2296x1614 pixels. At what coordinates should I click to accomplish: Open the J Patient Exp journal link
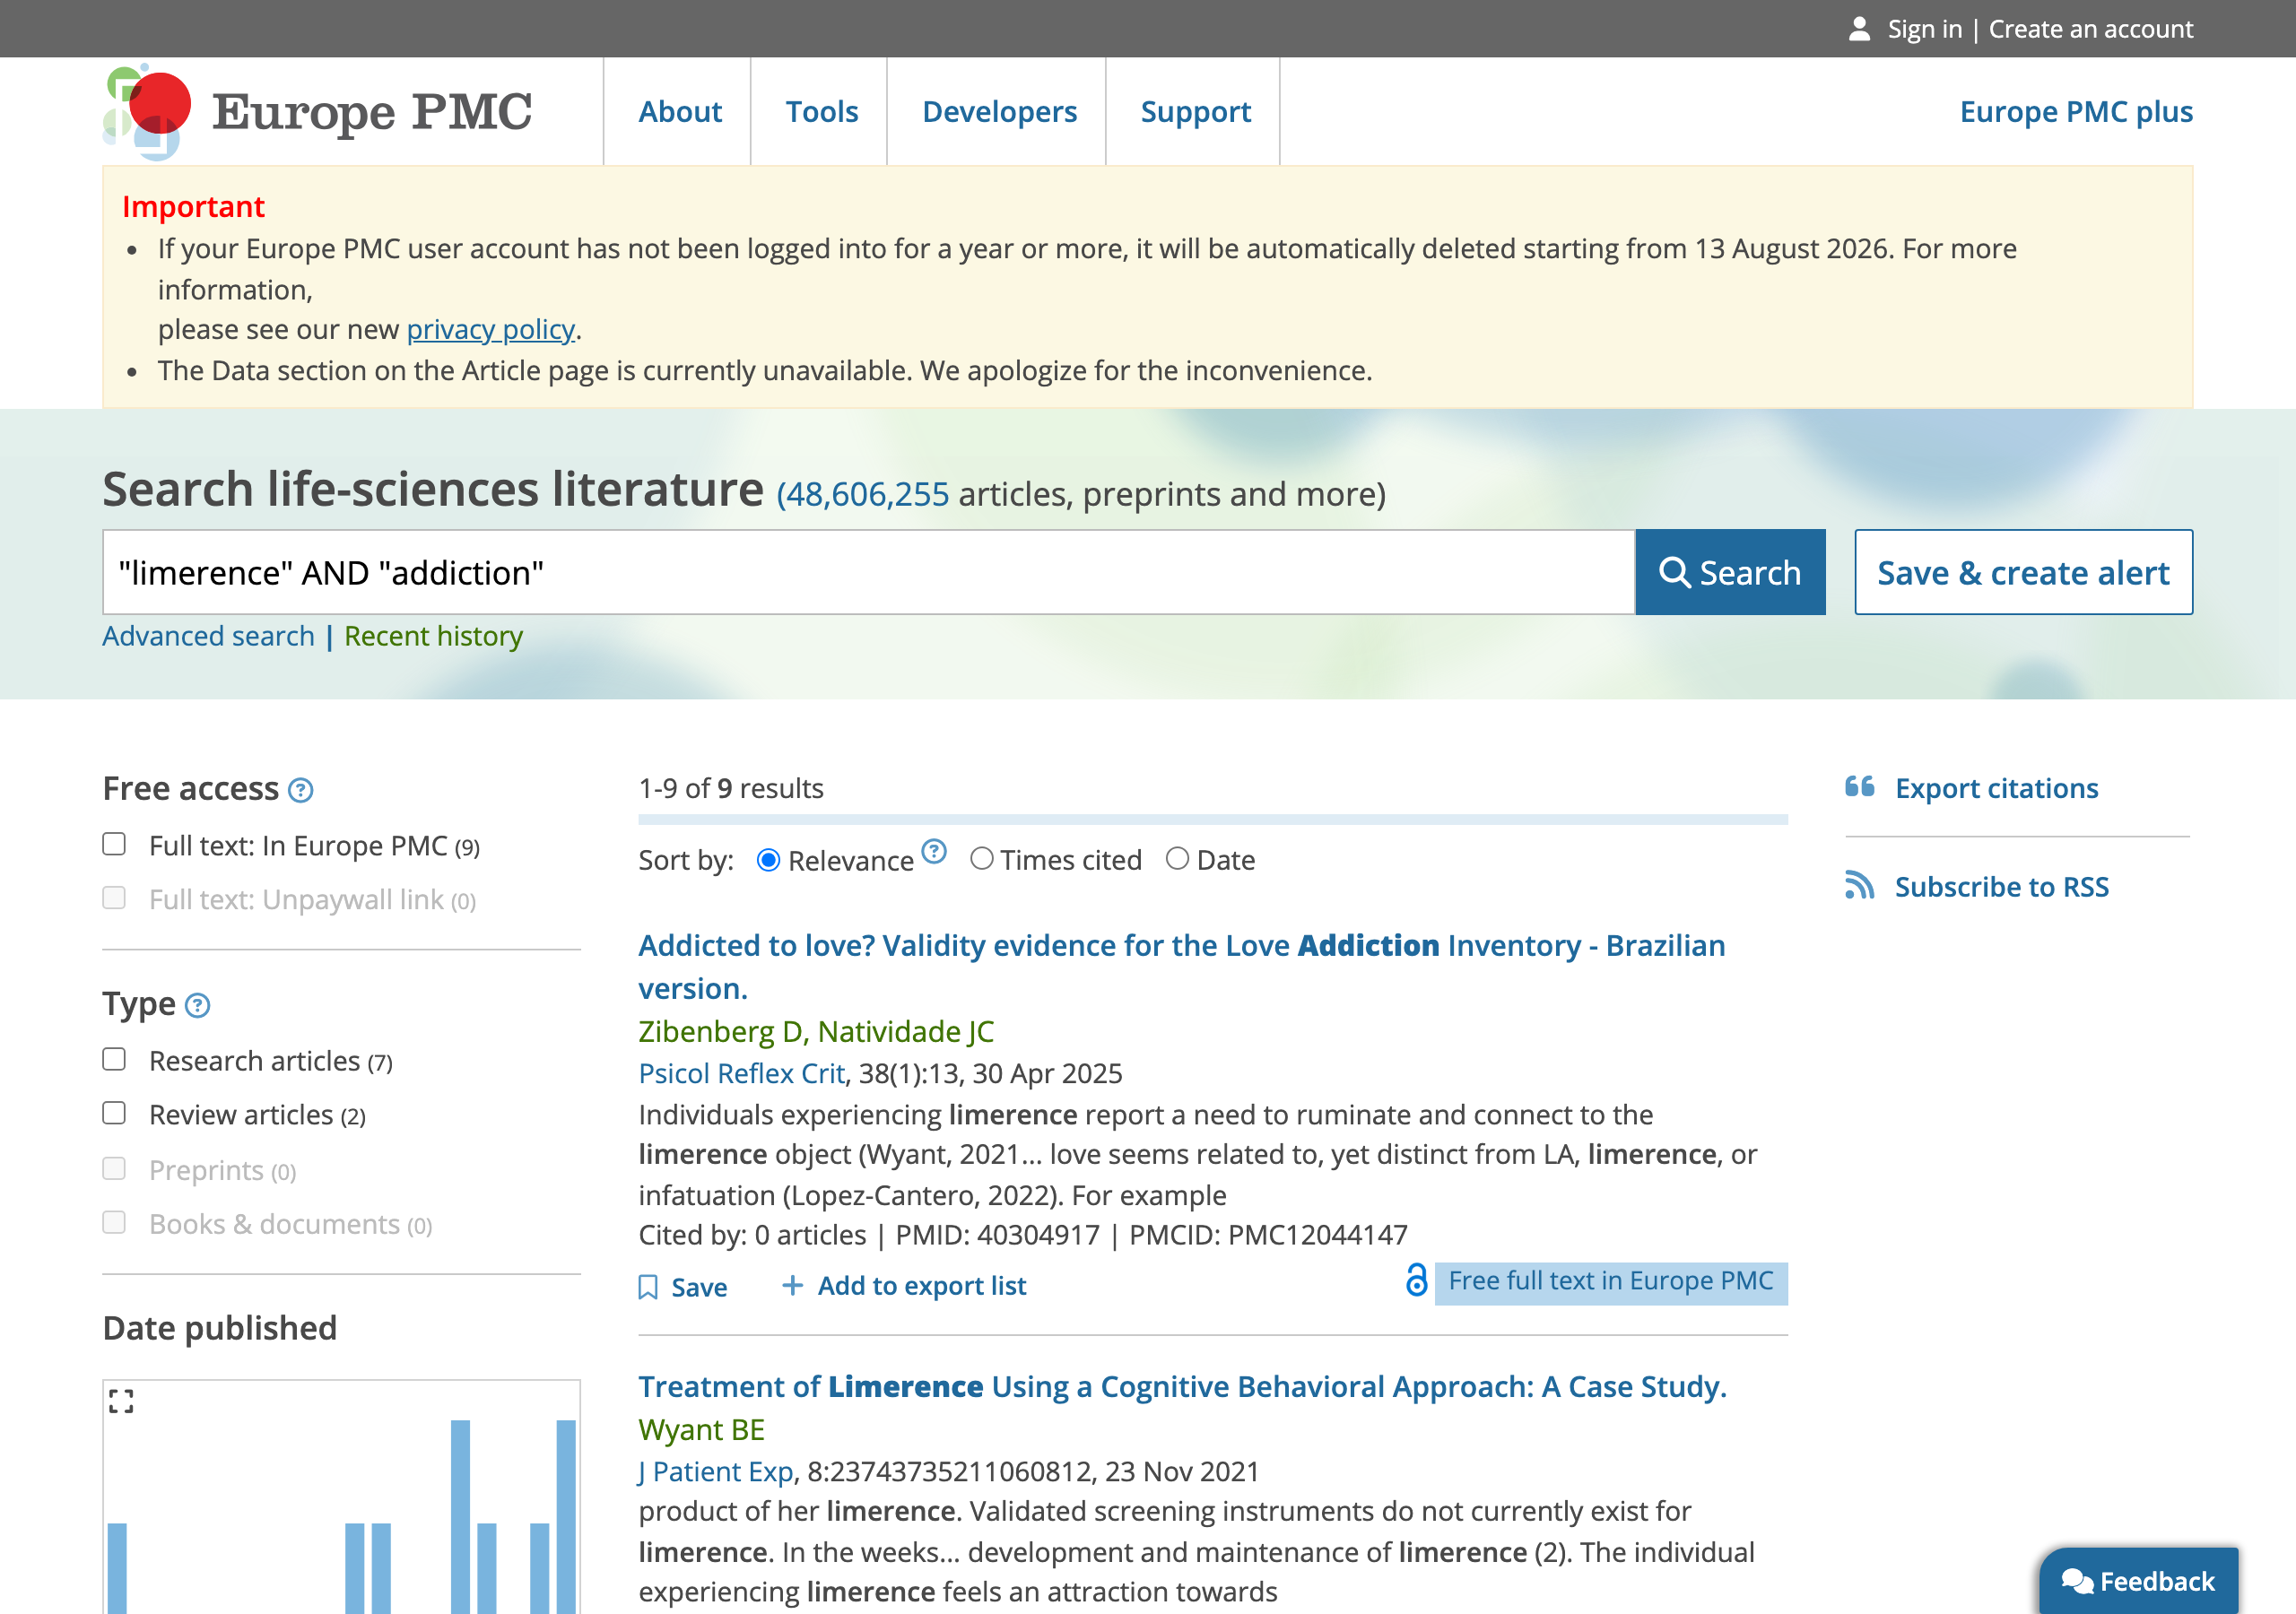tap(716, 1472)
